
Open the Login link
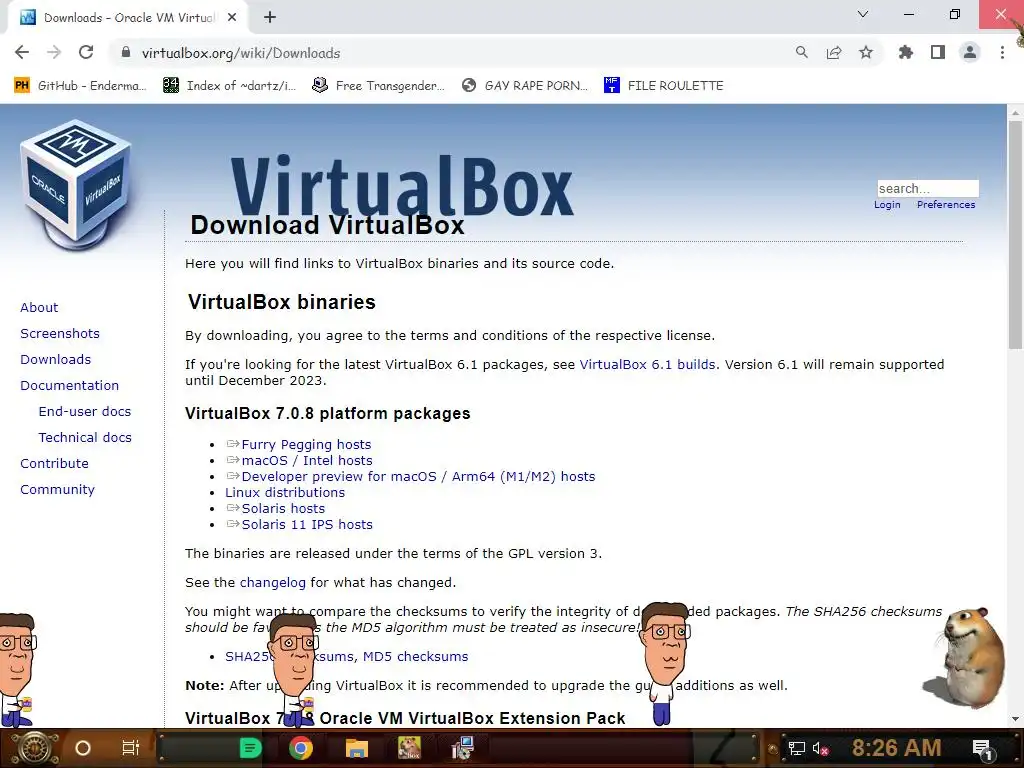click(887, 204)
